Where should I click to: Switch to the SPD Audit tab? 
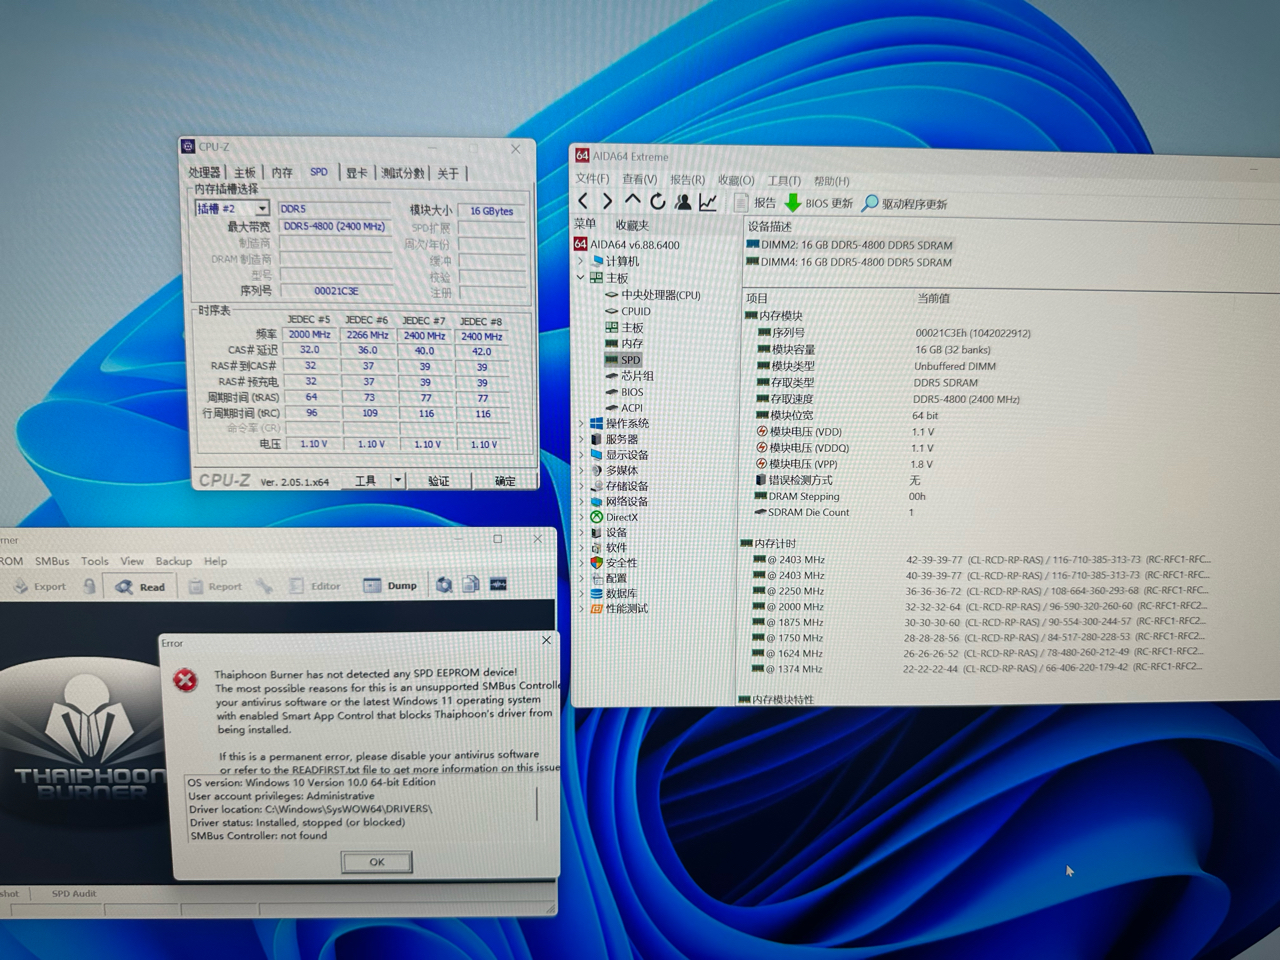pyautogui.click(x=72, y=893)
